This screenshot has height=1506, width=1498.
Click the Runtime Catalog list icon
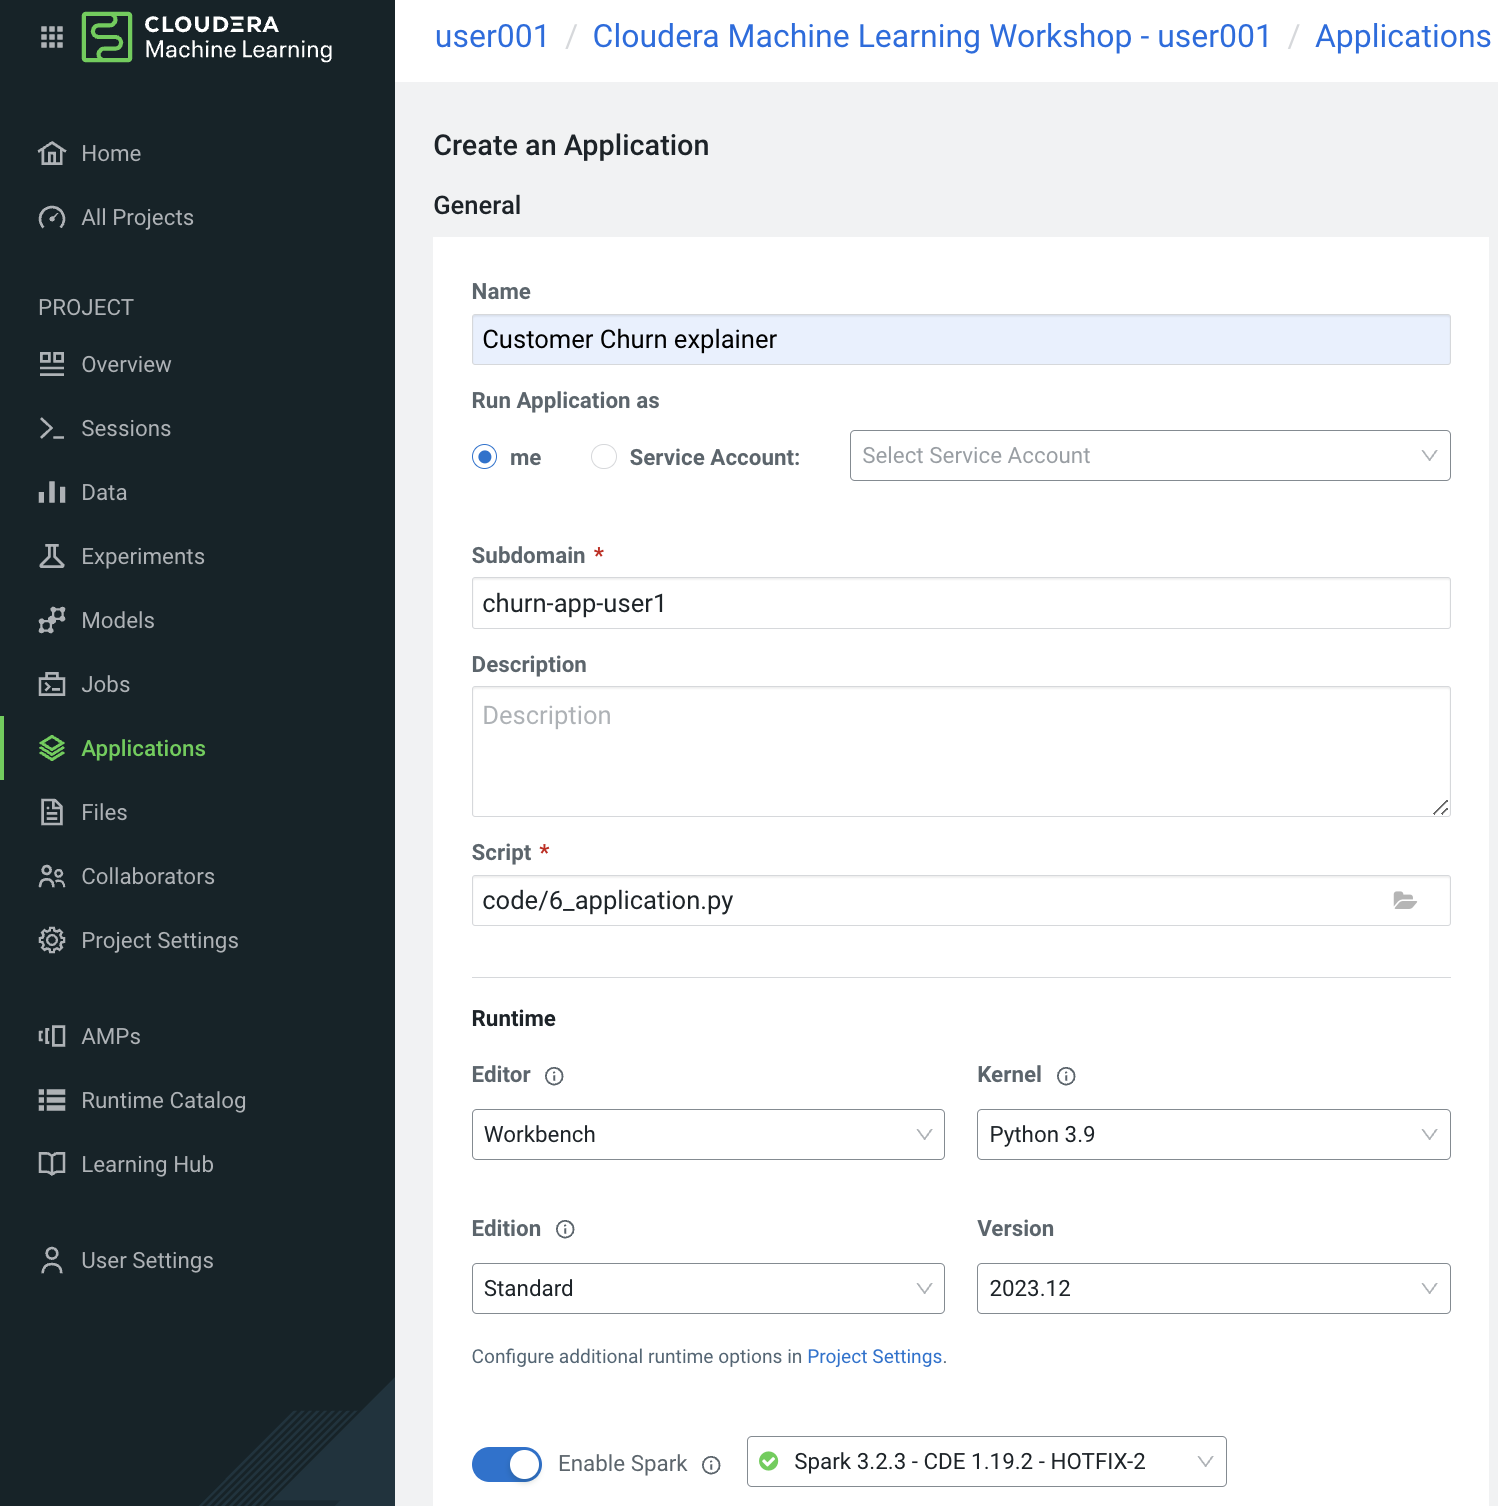pos(52,1100)
